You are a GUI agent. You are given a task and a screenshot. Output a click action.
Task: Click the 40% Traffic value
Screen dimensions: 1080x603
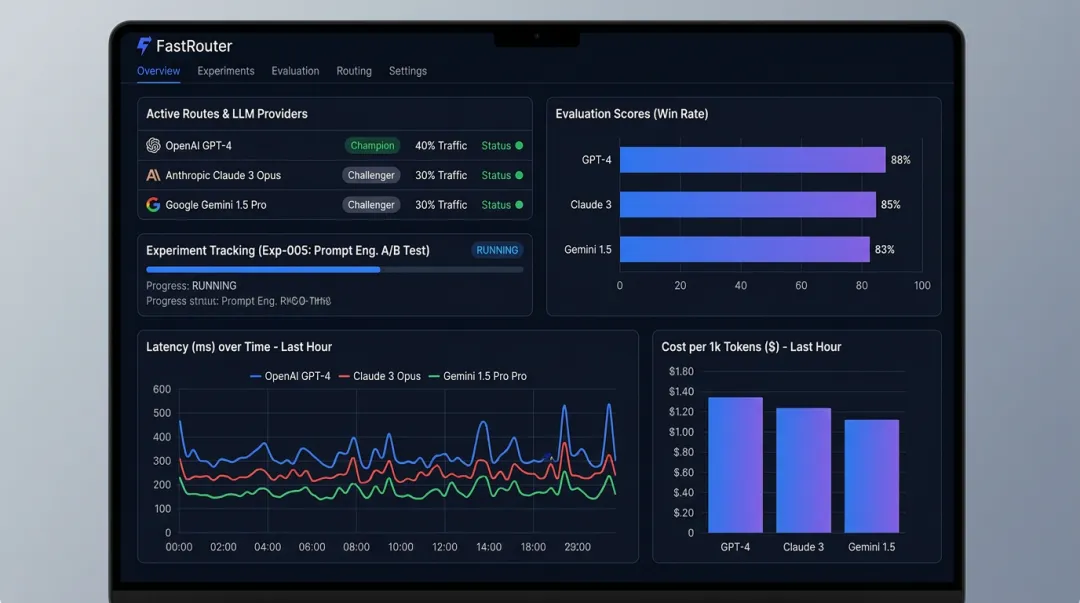coord(441,145)
